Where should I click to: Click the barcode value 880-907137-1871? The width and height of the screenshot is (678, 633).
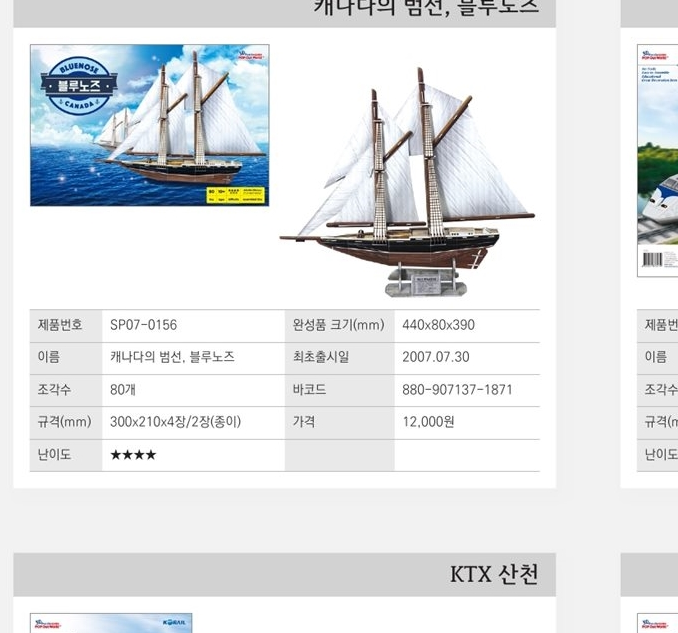[457, 390]
